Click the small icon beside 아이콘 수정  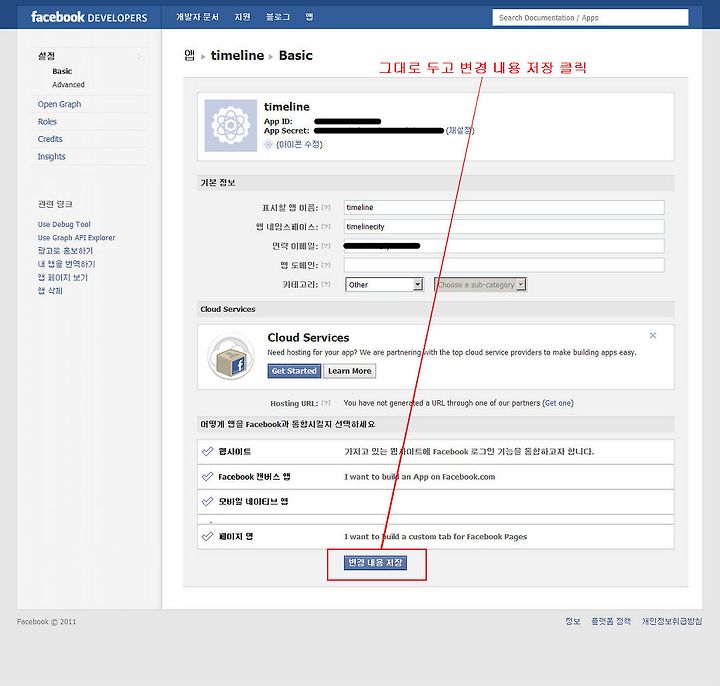[x=268, y=145]
